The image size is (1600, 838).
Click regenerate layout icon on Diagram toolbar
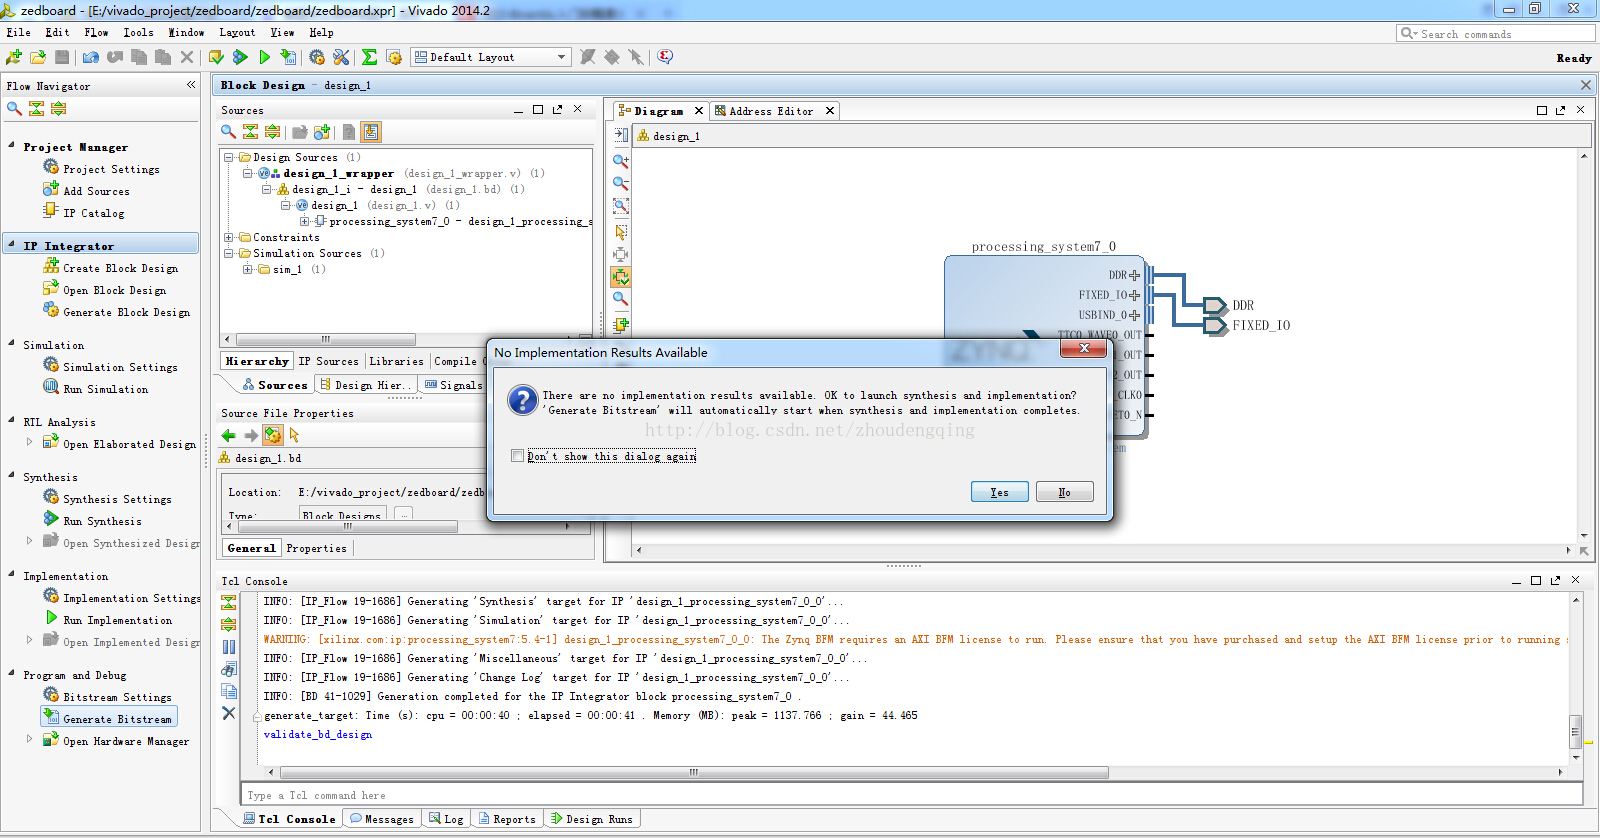[x=621, y=277]
